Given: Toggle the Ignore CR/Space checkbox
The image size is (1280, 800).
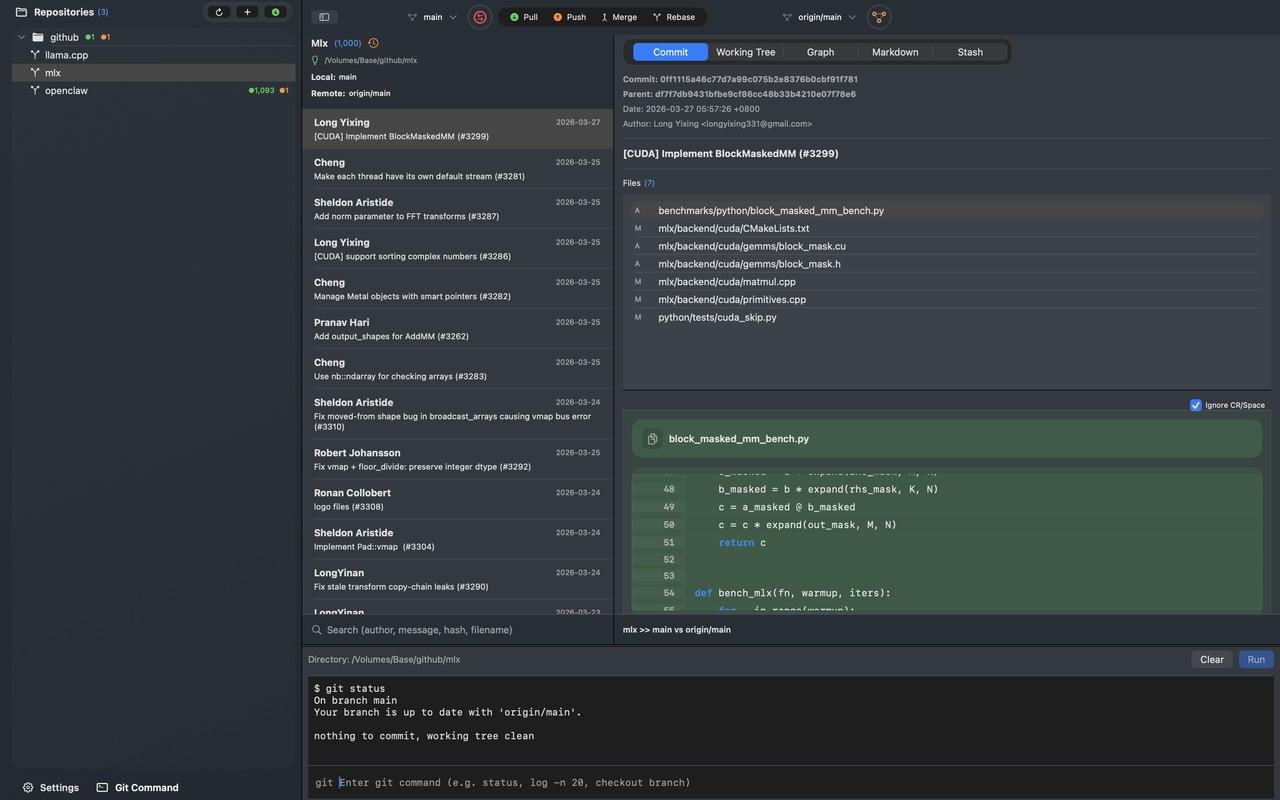Looking at the screenshot, I should tap(1196, 405).
